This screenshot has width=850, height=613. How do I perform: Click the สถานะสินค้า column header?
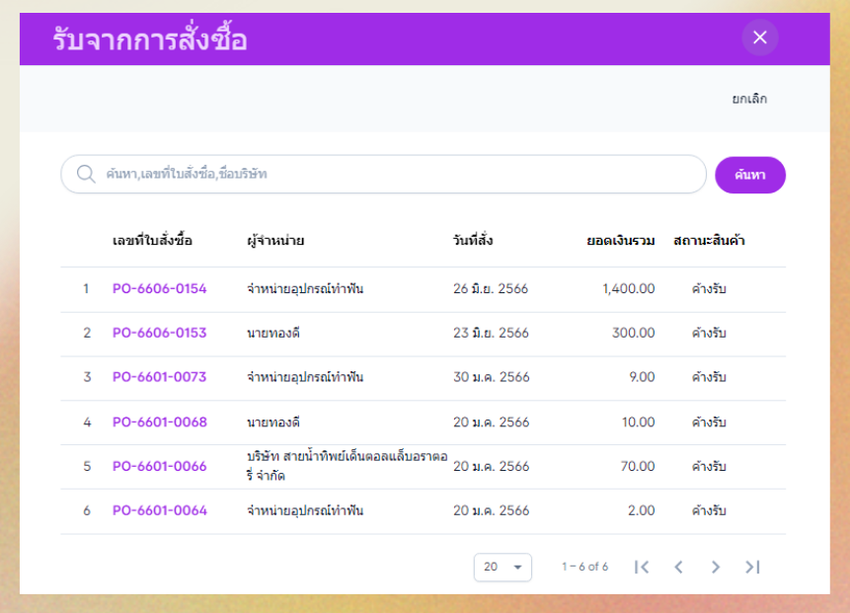(x=709, y=240)
